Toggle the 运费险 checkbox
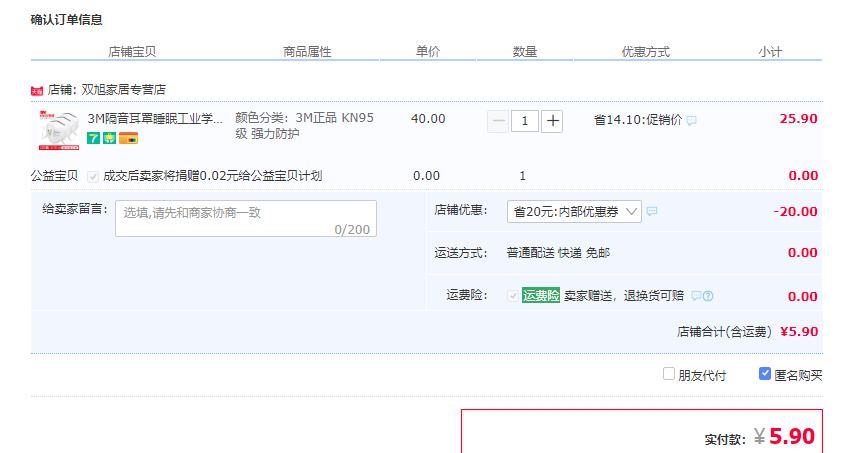Screen dimensions: 848x453 tap(513, 296)
